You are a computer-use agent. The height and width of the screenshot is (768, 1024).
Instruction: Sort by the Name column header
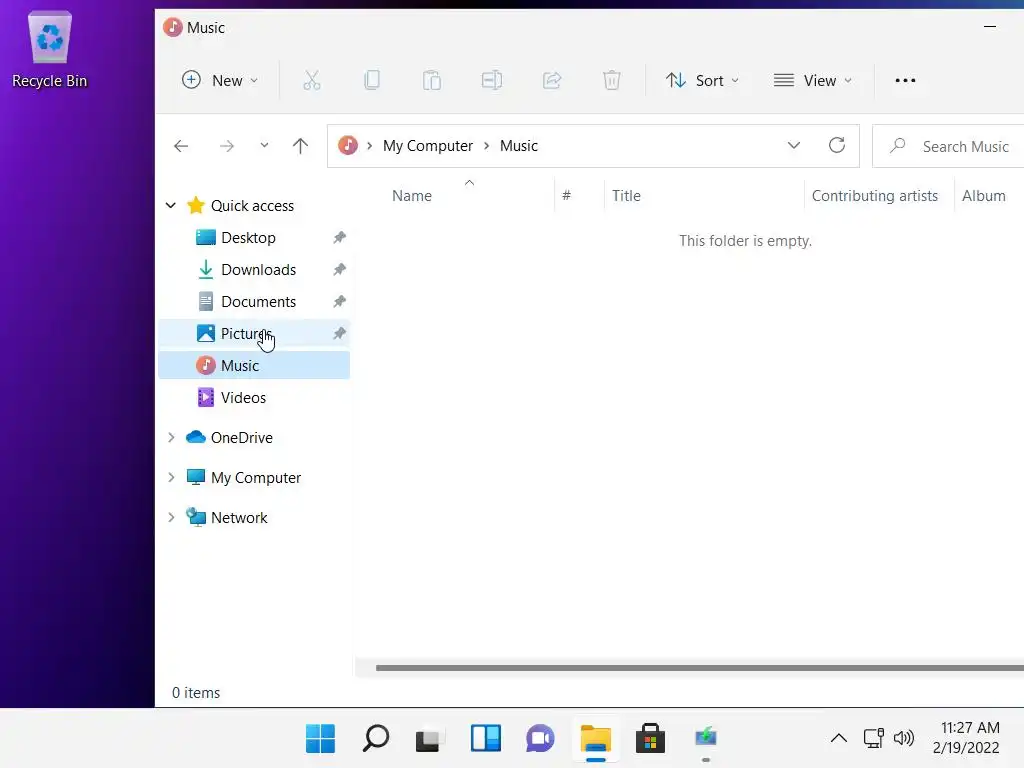(412, 196)
